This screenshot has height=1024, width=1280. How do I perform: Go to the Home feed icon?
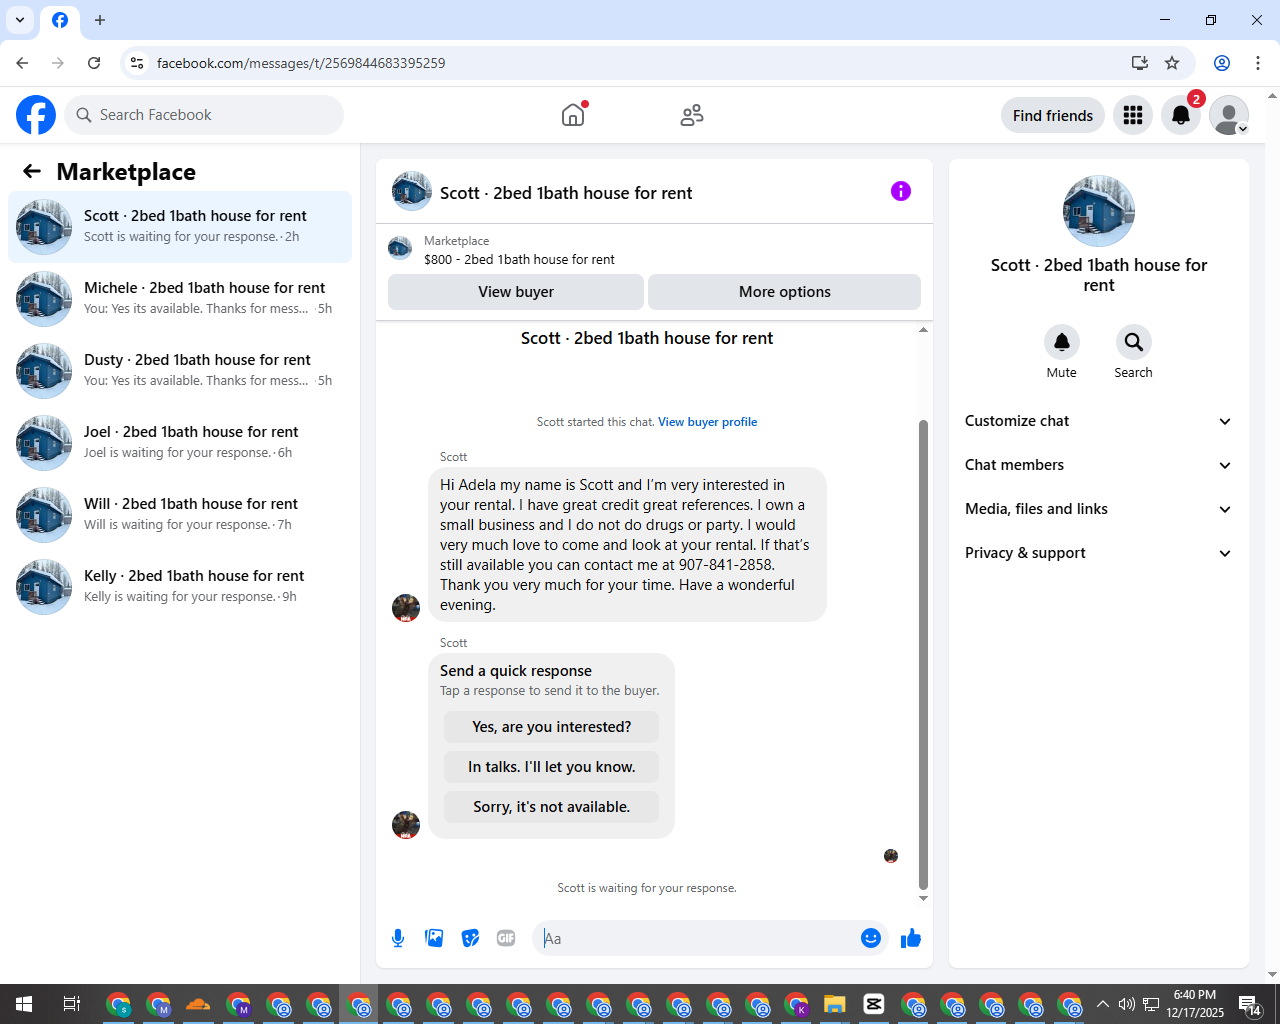(573, 115)
